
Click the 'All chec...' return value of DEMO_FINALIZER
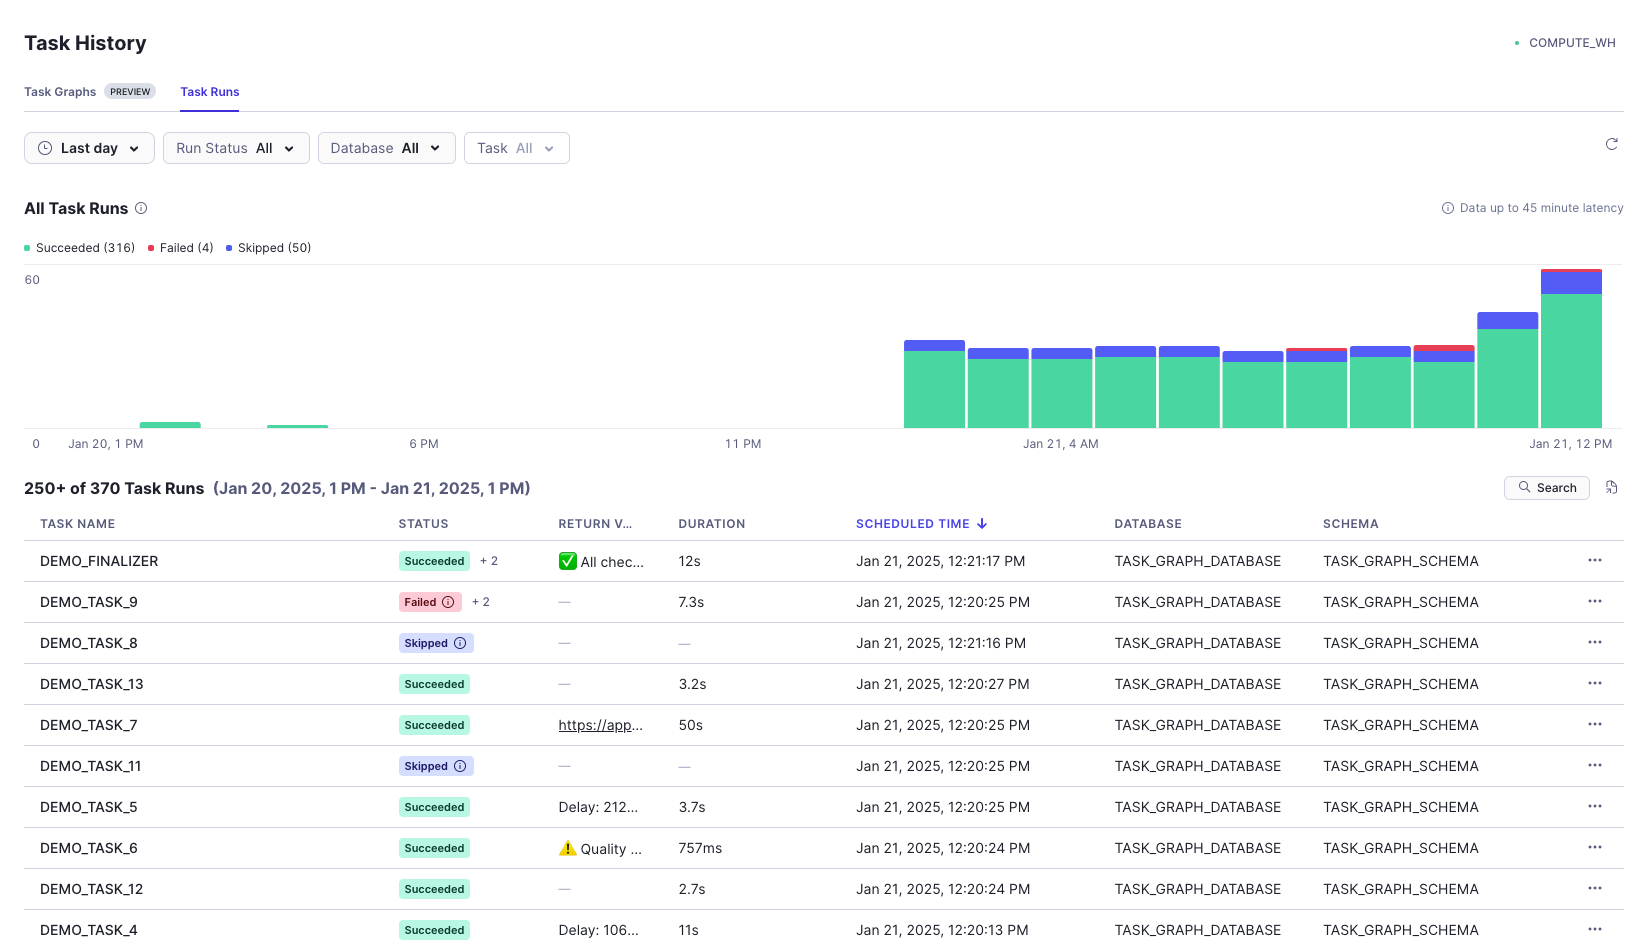pos(601,561)
